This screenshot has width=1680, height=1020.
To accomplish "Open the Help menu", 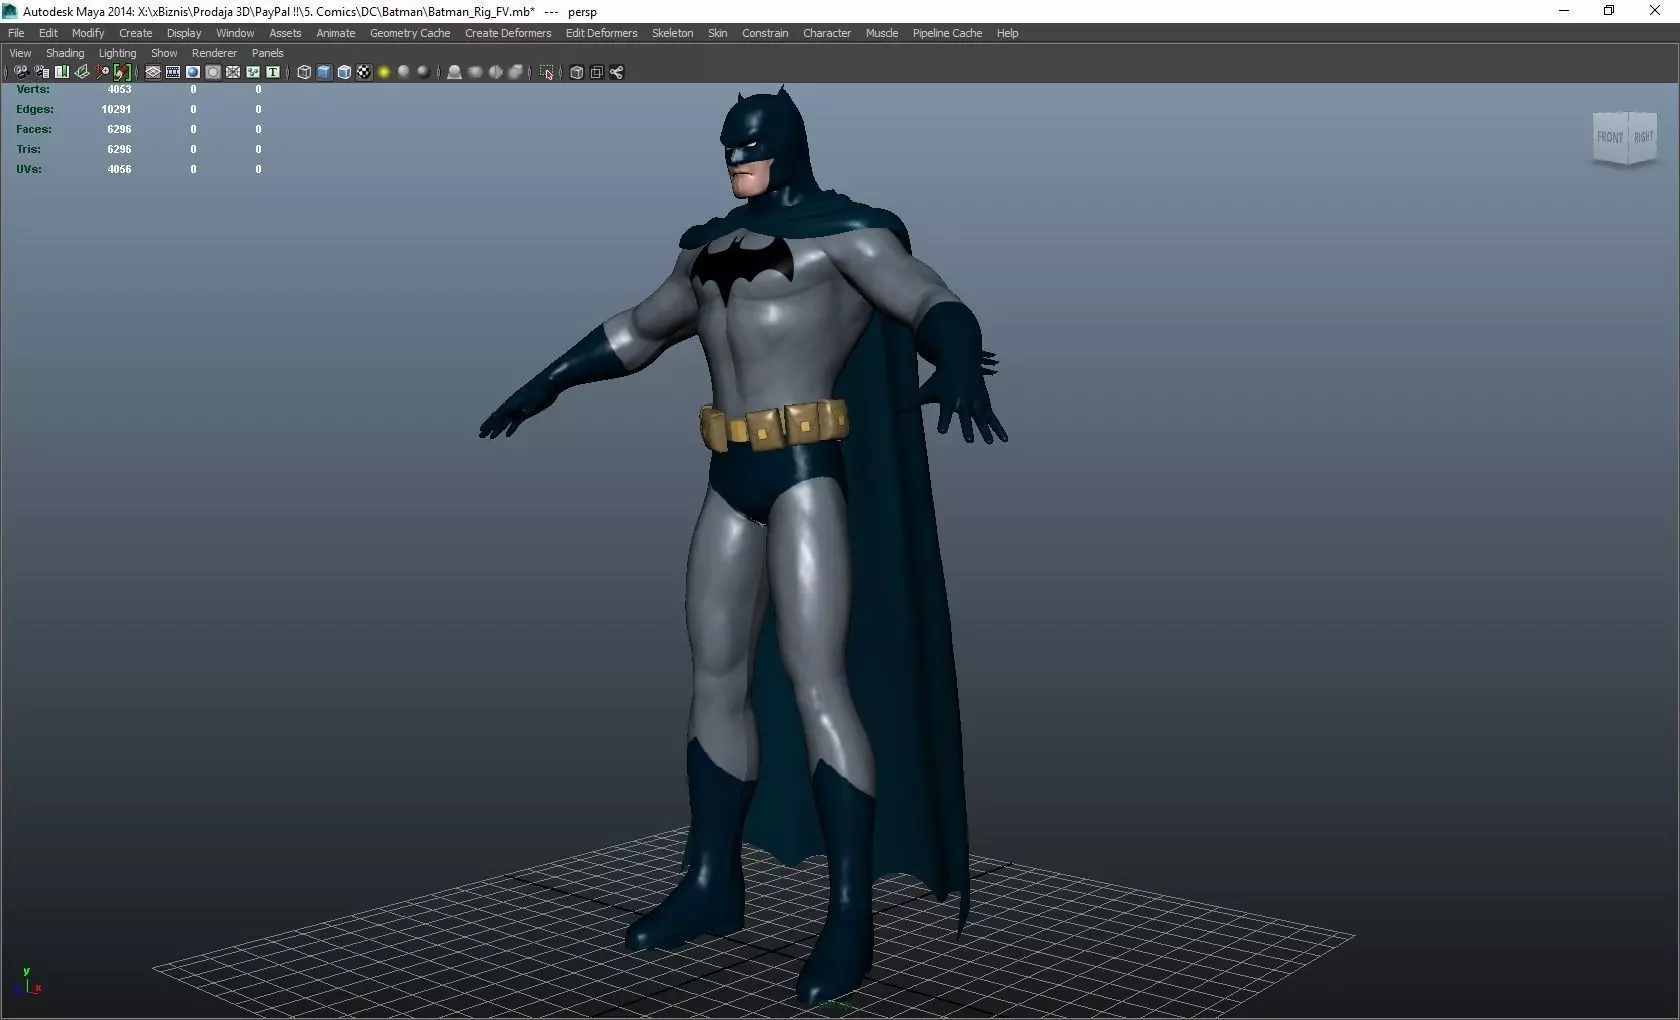I will coord(1007,33).
